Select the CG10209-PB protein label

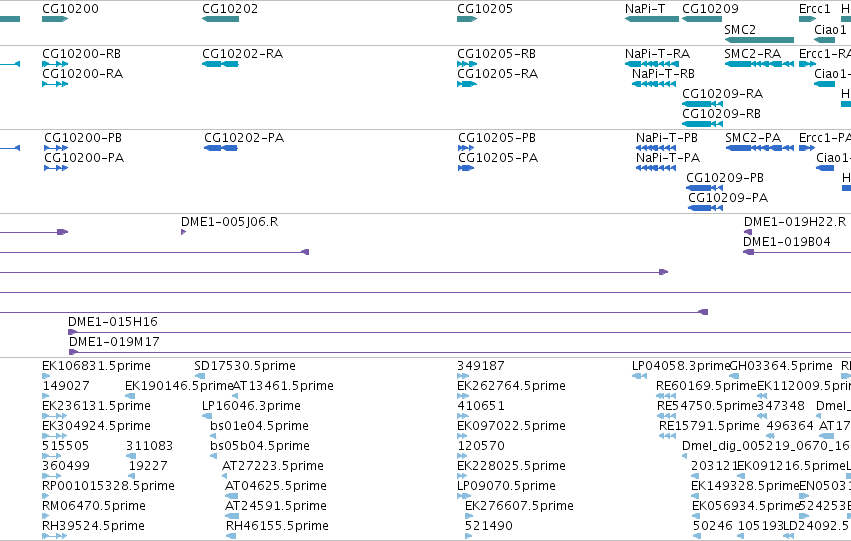pos(725,178)
